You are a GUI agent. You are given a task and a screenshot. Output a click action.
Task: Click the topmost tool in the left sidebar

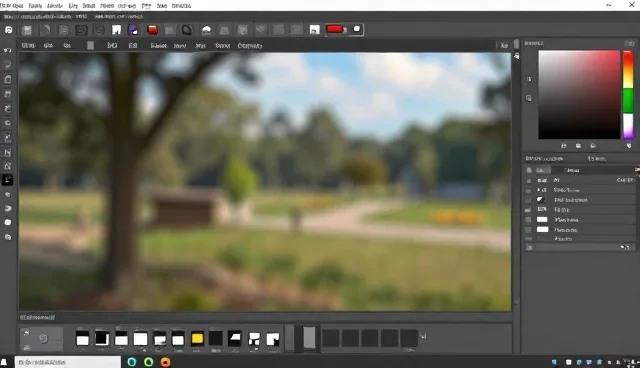[x=8, y=50]
